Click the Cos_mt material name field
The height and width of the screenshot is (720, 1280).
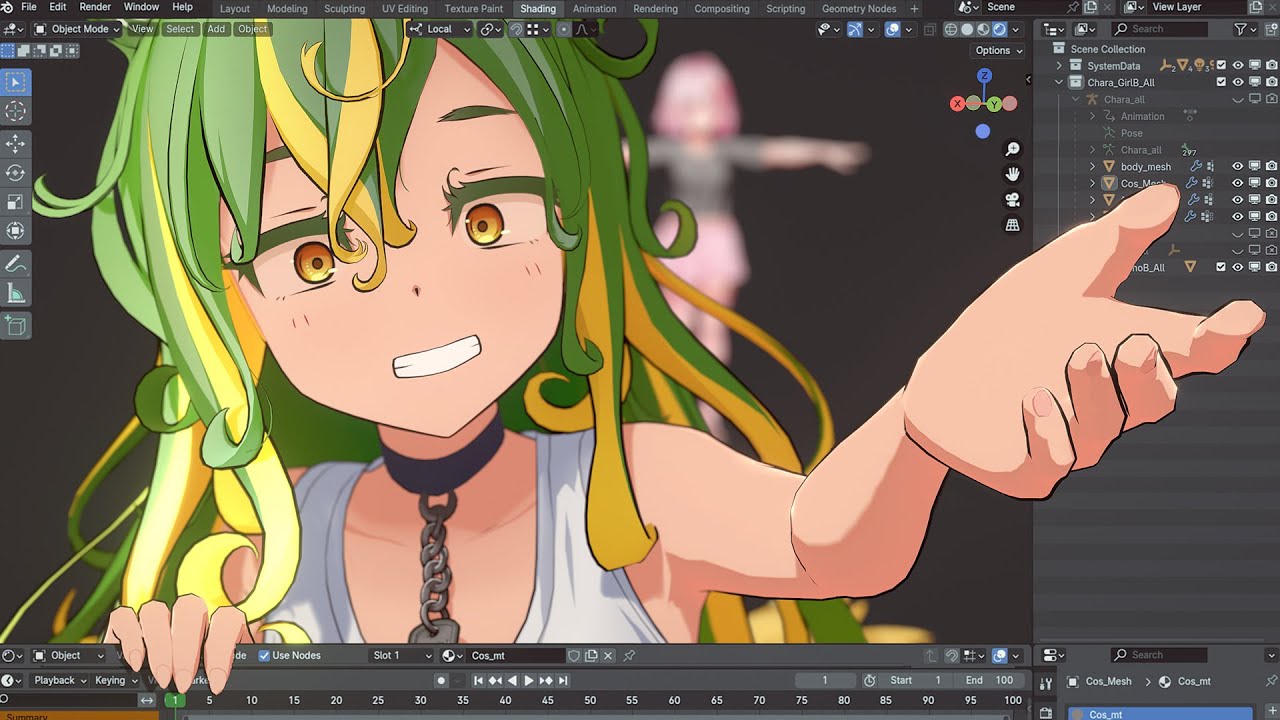[515, 655]
